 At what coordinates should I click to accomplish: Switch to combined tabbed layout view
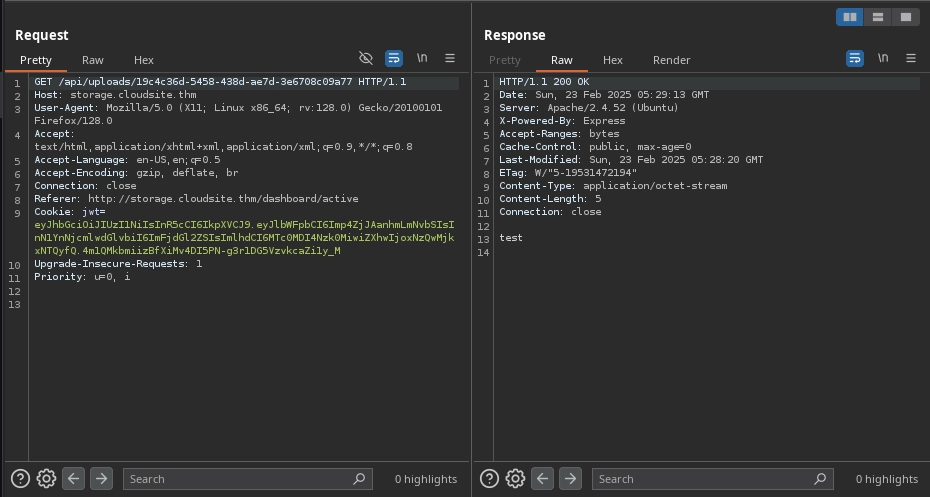pos(905,17)
